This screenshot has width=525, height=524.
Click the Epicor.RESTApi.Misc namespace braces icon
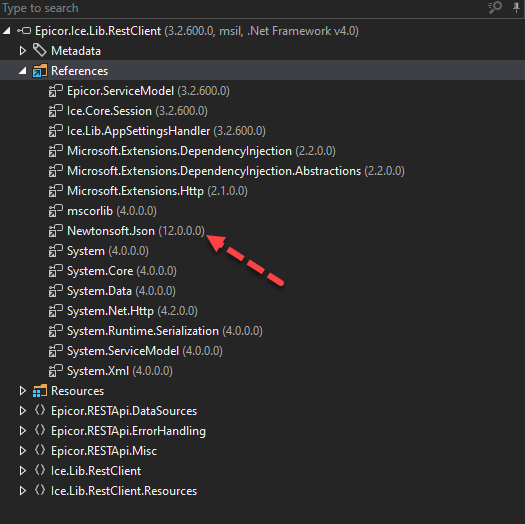point(40,450)
